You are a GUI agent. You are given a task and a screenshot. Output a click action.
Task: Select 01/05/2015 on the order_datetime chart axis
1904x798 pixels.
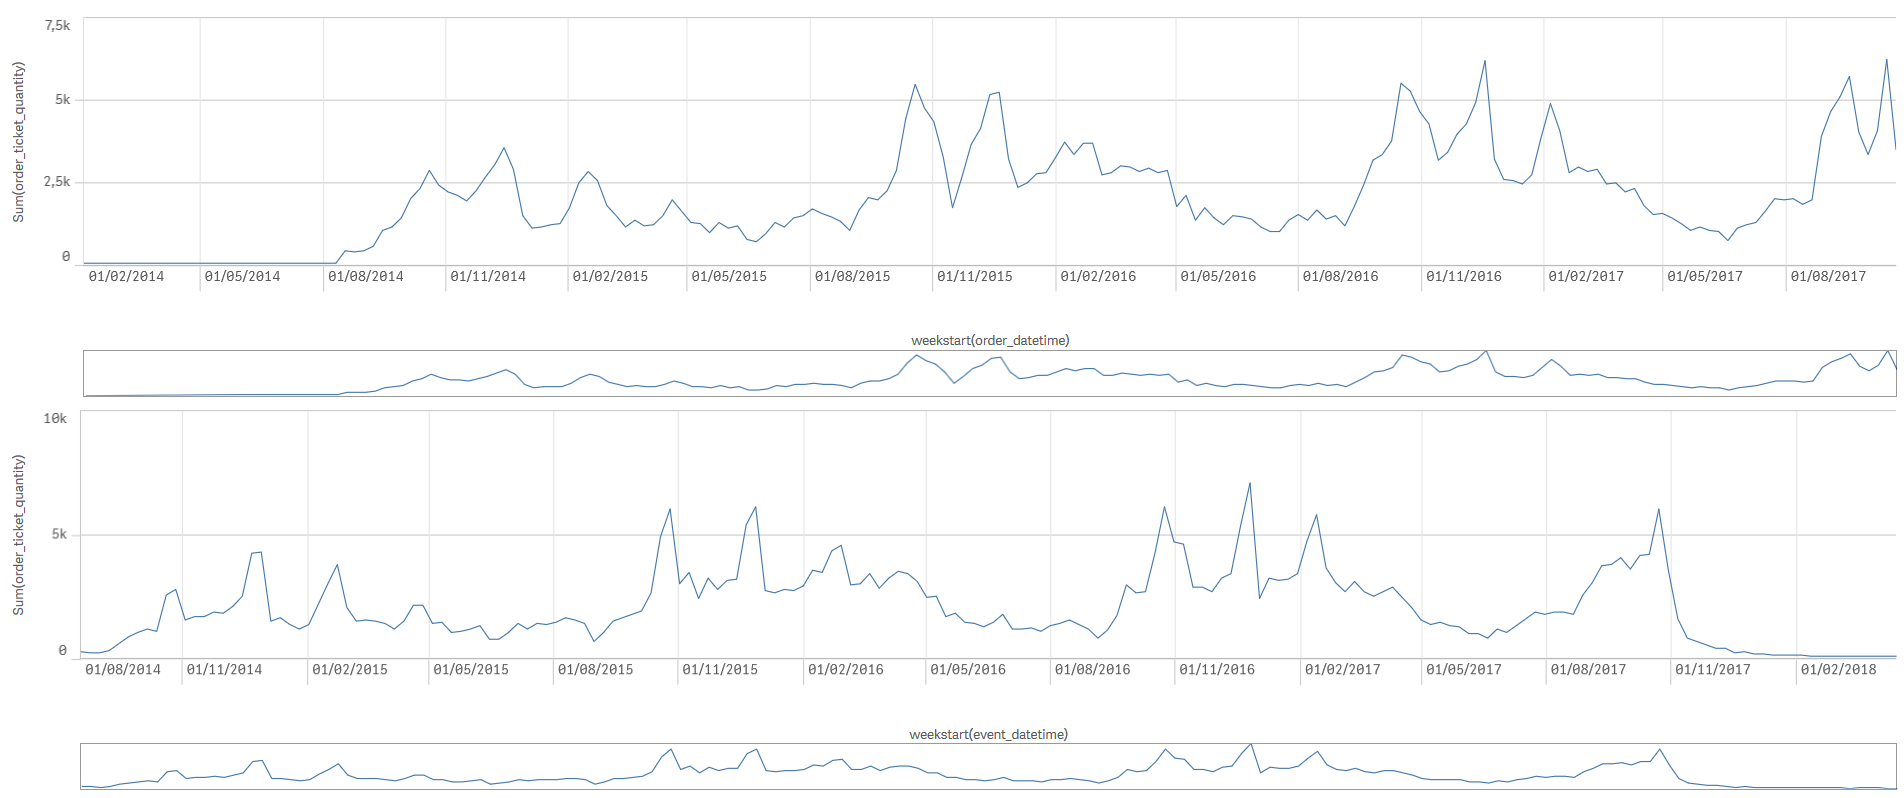[729, 276]
